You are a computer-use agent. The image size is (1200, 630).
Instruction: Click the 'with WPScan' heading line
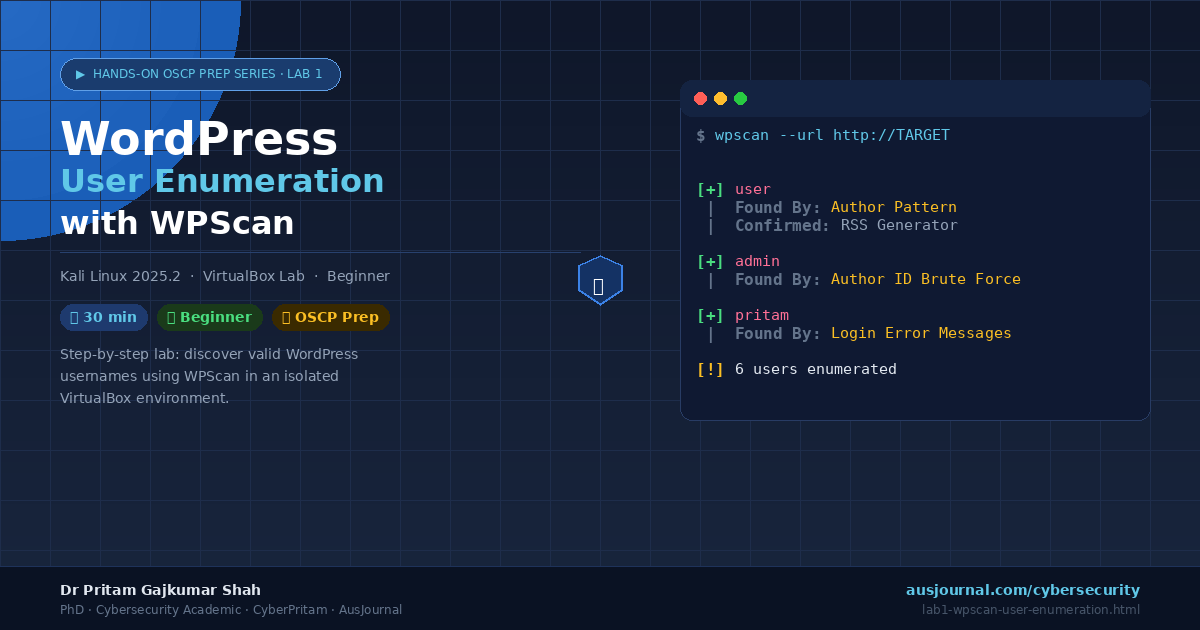[177, 223]
